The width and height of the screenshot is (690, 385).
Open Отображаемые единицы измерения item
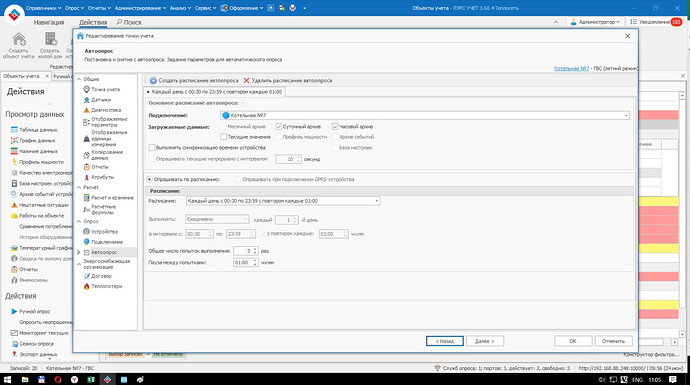click(105, 138)
